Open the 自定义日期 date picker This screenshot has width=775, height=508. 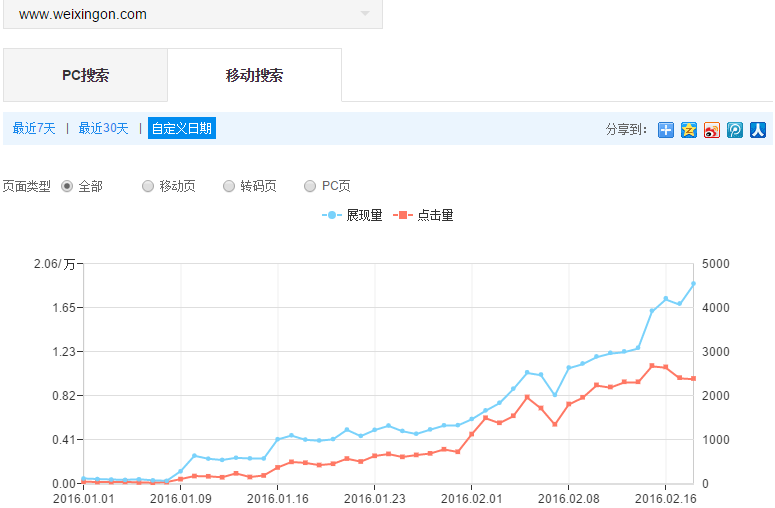click(x=182, y=128)
